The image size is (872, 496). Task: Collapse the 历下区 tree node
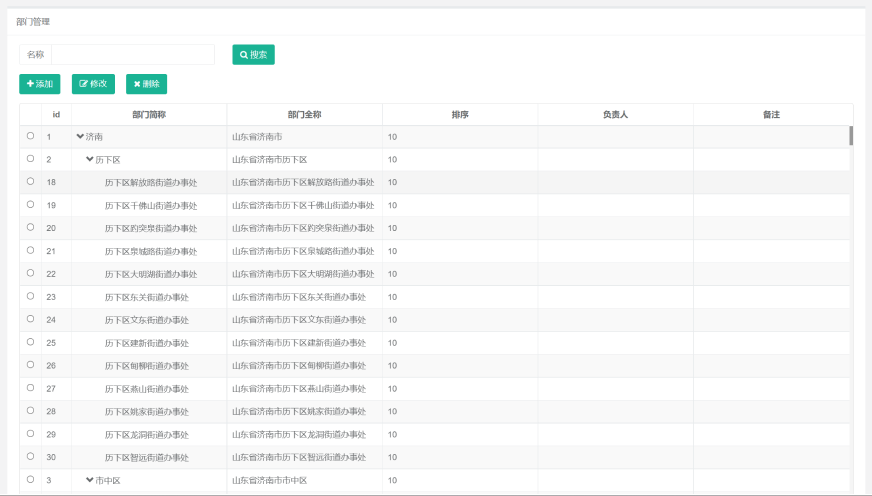(90, 159)
